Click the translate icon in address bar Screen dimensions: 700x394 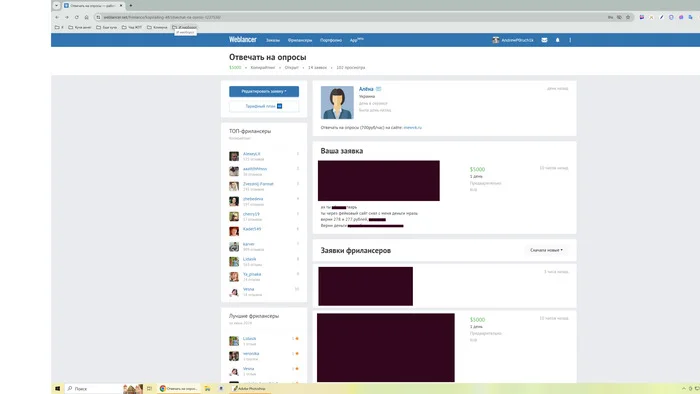(x=610, y=17)
